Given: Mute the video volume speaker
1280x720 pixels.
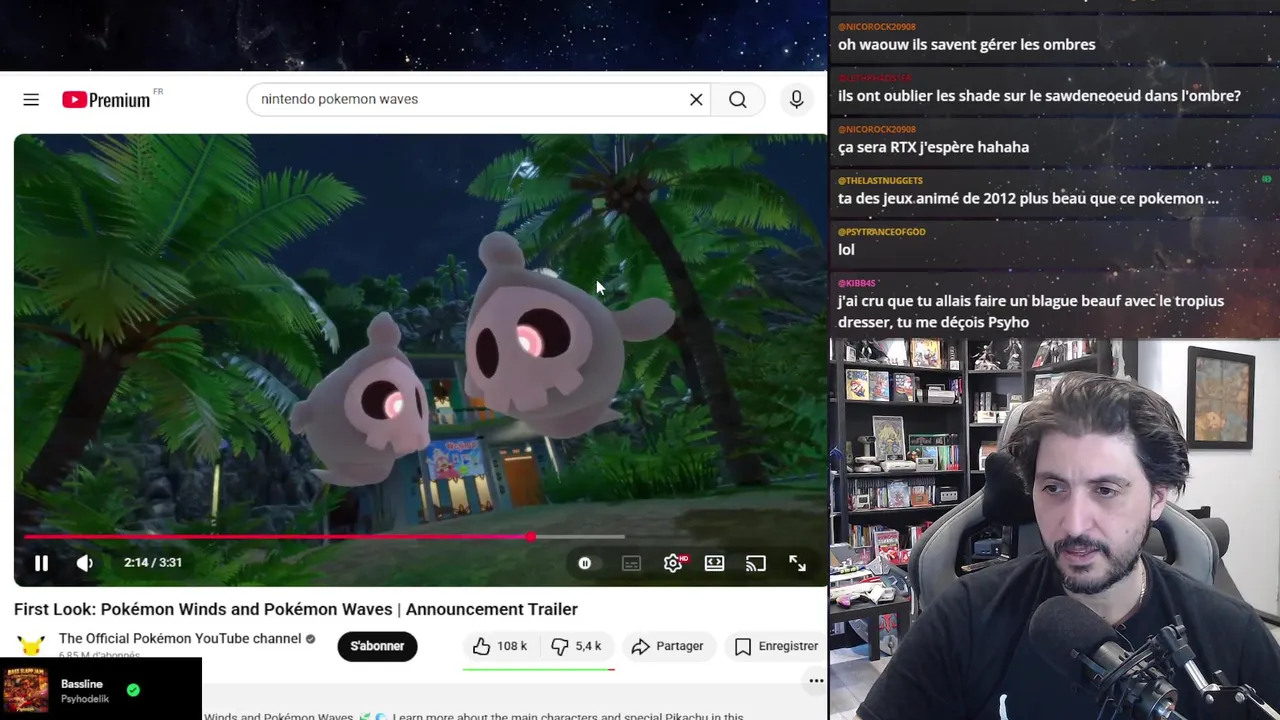Looking at the screenshot, I should point(85,563).
